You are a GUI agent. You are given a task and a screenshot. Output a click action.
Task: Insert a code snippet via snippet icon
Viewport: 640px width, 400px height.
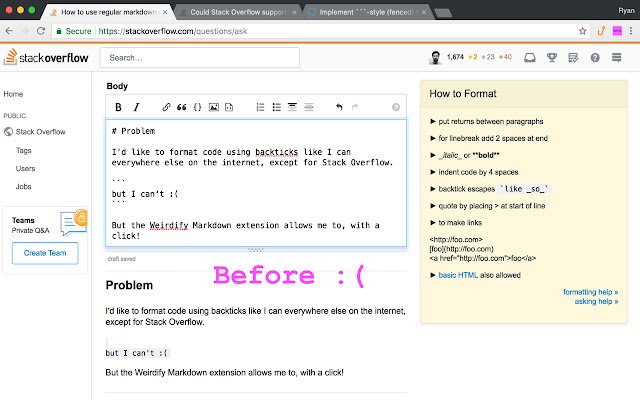(x=229, y=107)
